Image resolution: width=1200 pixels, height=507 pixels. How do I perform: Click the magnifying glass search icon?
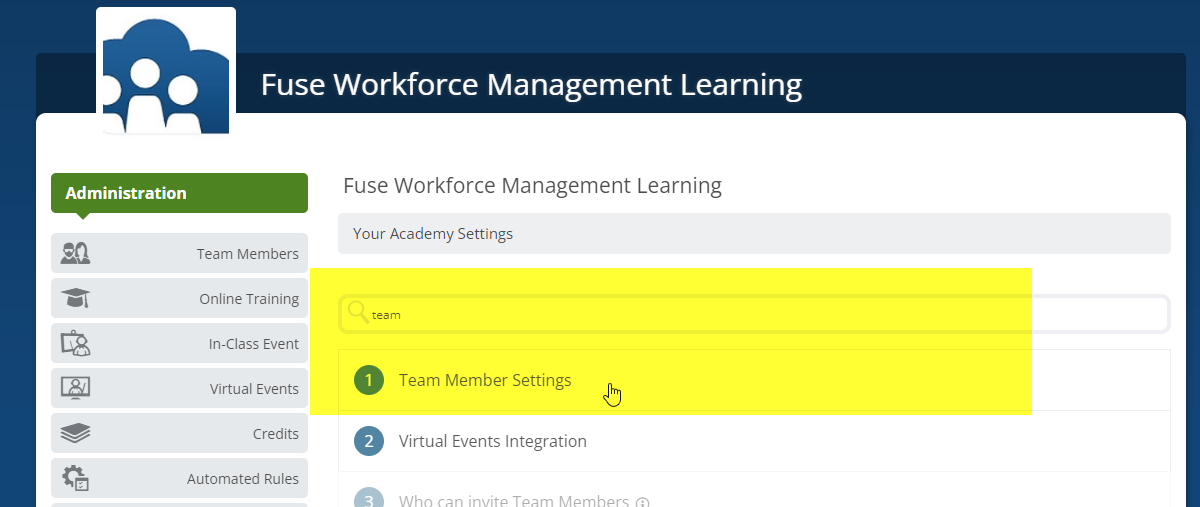[357, 313]
